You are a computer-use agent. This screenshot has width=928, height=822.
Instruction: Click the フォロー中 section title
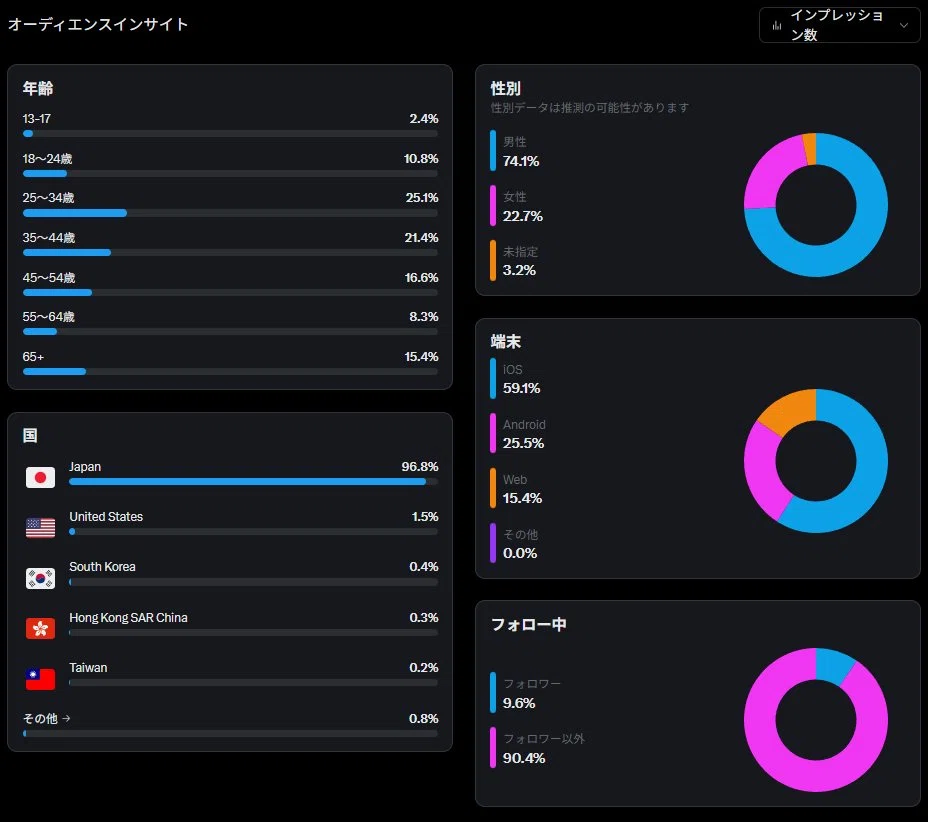pyautogui.click(x=529, y=624)
